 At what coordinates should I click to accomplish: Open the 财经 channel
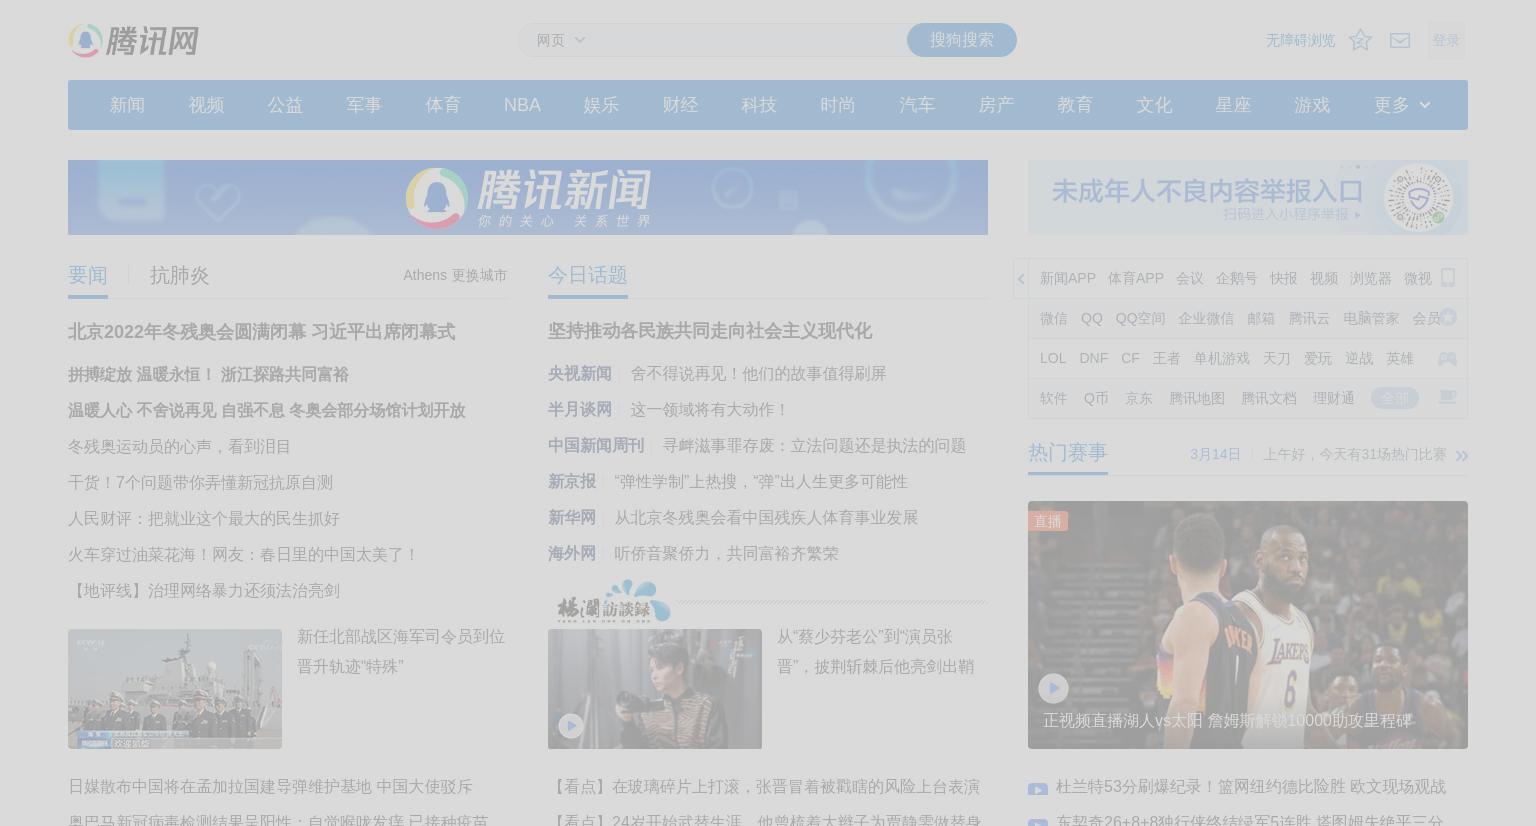[680, 105]
